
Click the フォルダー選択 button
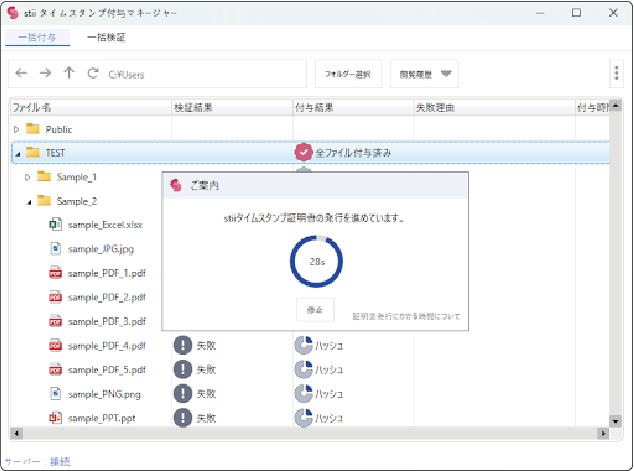point(348,73)
